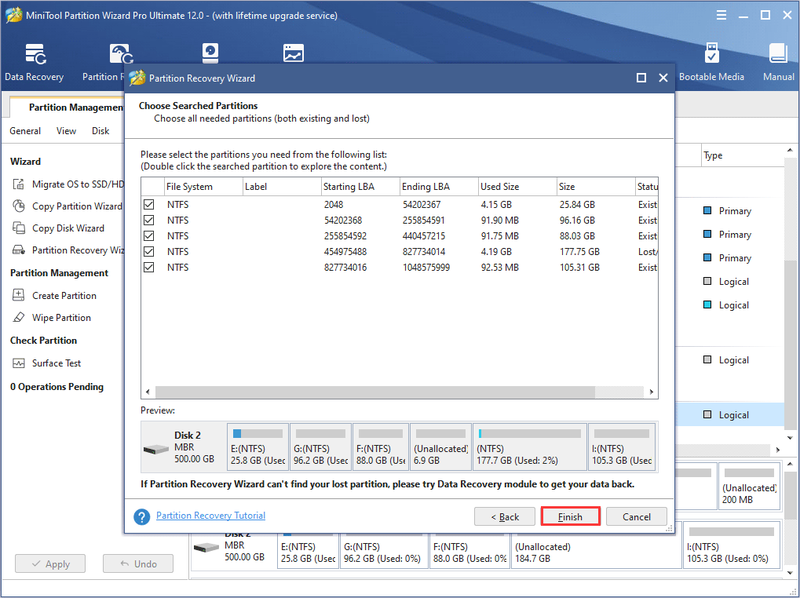Uncheck the partition starting at LBA 2048
This screenshot has width=800, height=598.
click(148, 205)
